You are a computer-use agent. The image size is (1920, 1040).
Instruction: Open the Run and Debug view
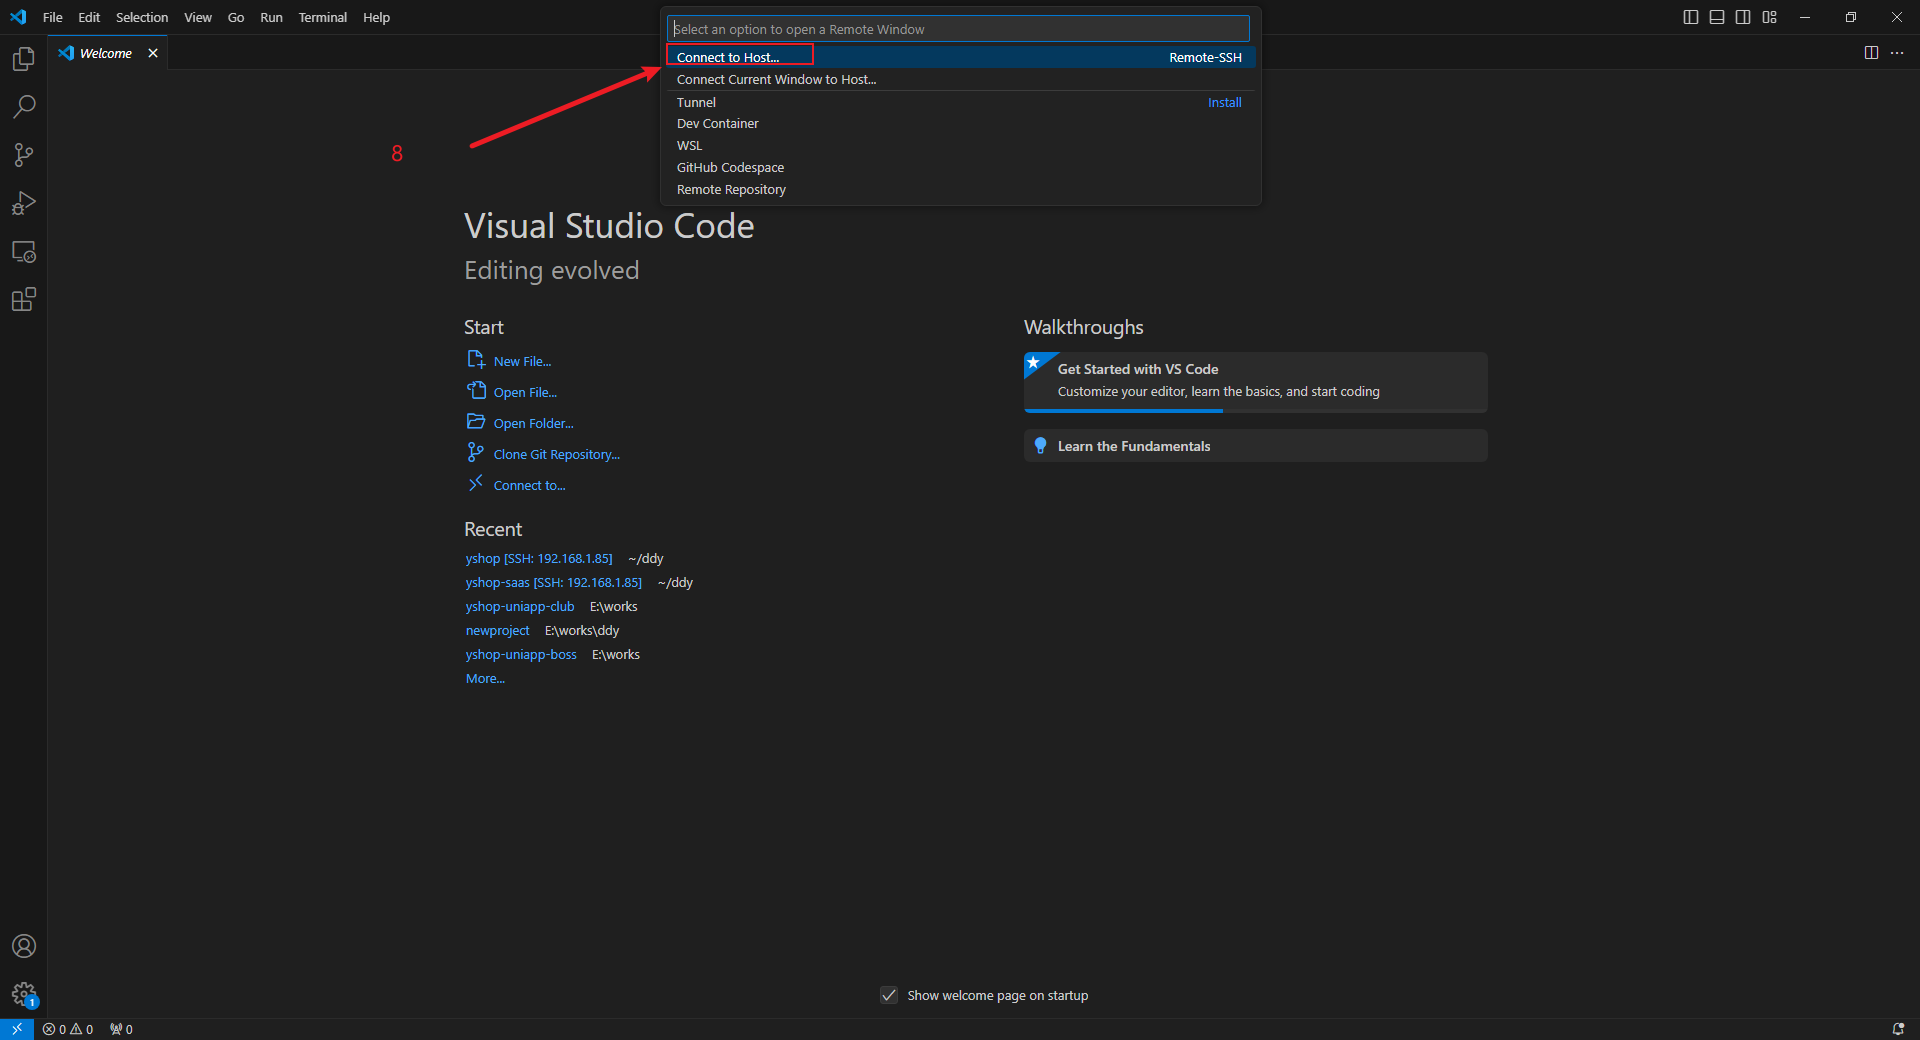(x=24, y=203)
